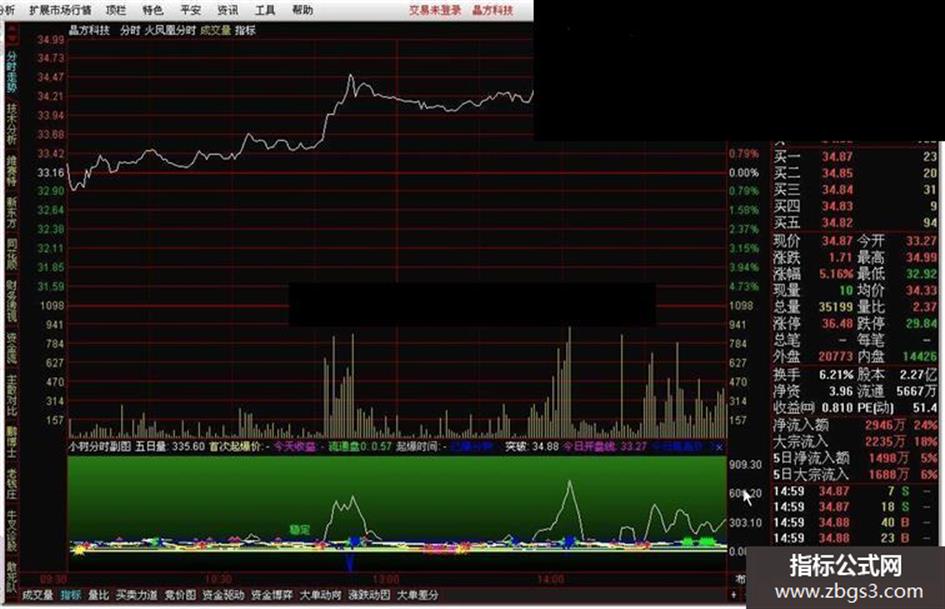Switch to 竞价图 bottom tab
Viewport: 945px width, 609px height.
(x=180, y=595)
